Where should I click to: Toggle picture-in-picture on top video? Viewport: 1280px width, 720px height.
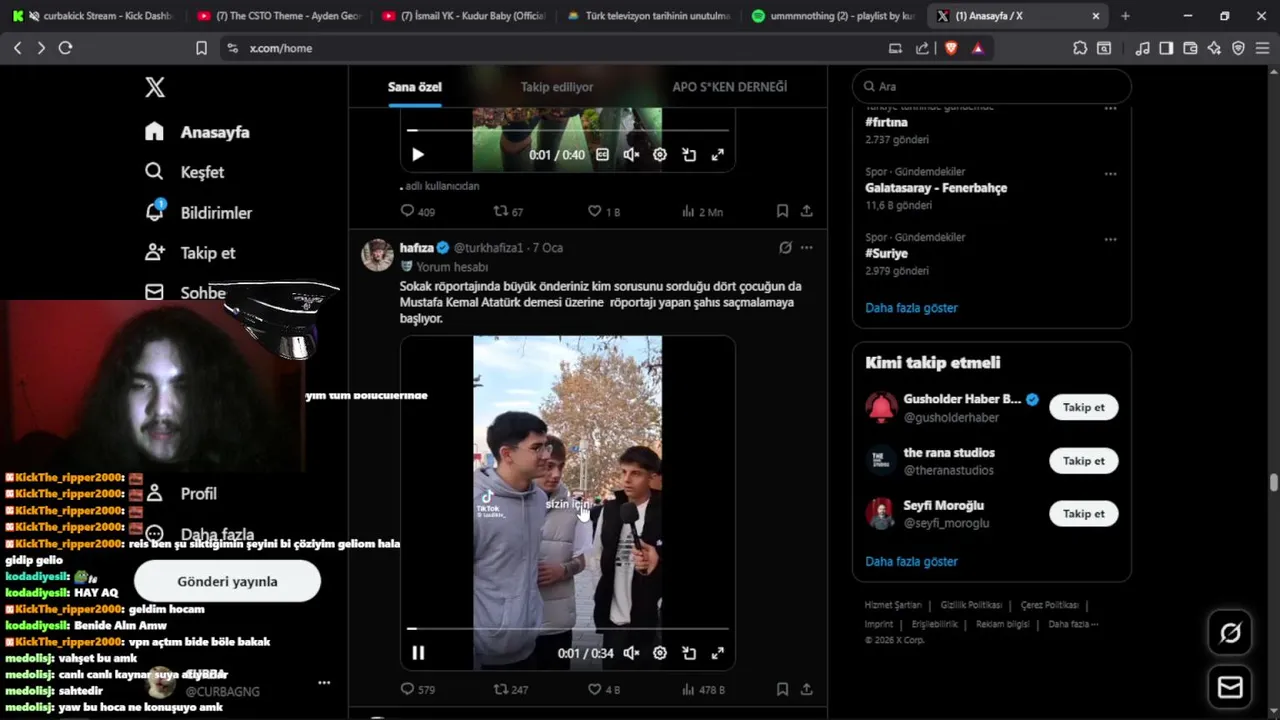(689, 155)
